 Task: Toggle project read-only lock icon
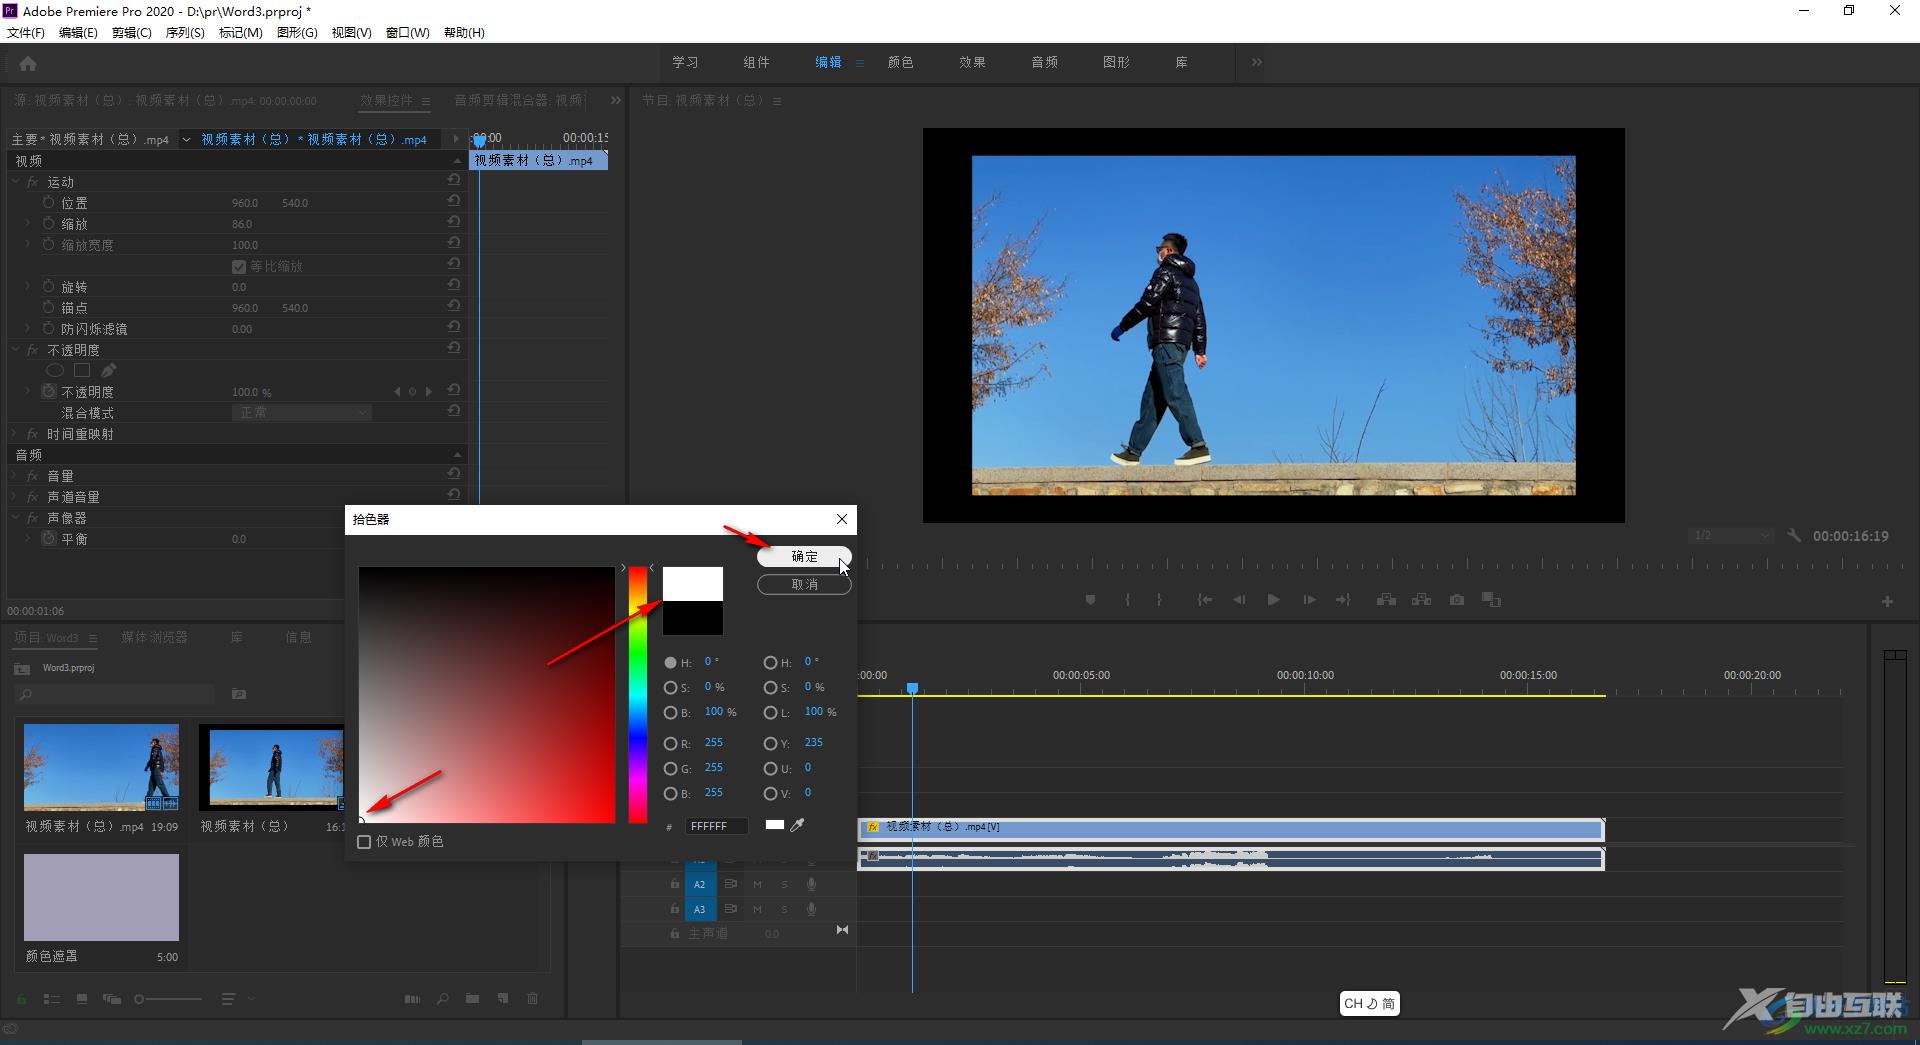[22, 999]
